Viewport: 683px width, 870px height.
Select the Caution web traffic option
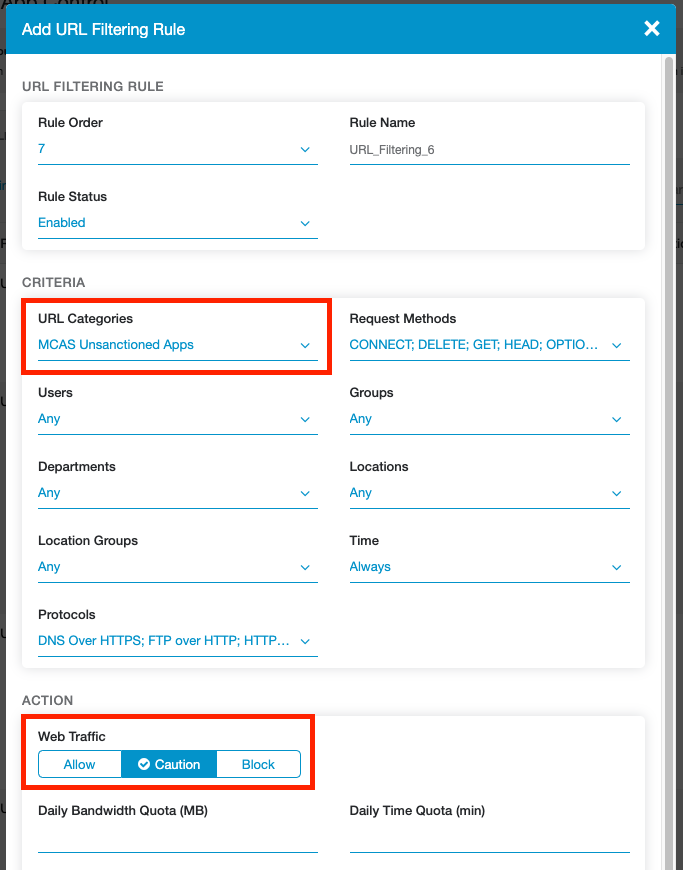tap(169, 764)
